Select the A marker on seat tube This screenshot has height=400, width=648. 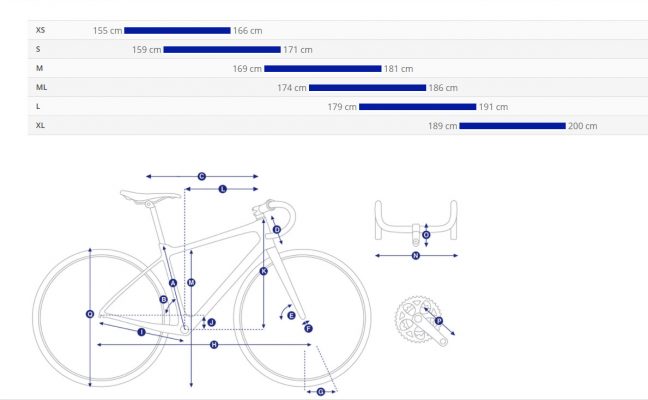(173, 283)
